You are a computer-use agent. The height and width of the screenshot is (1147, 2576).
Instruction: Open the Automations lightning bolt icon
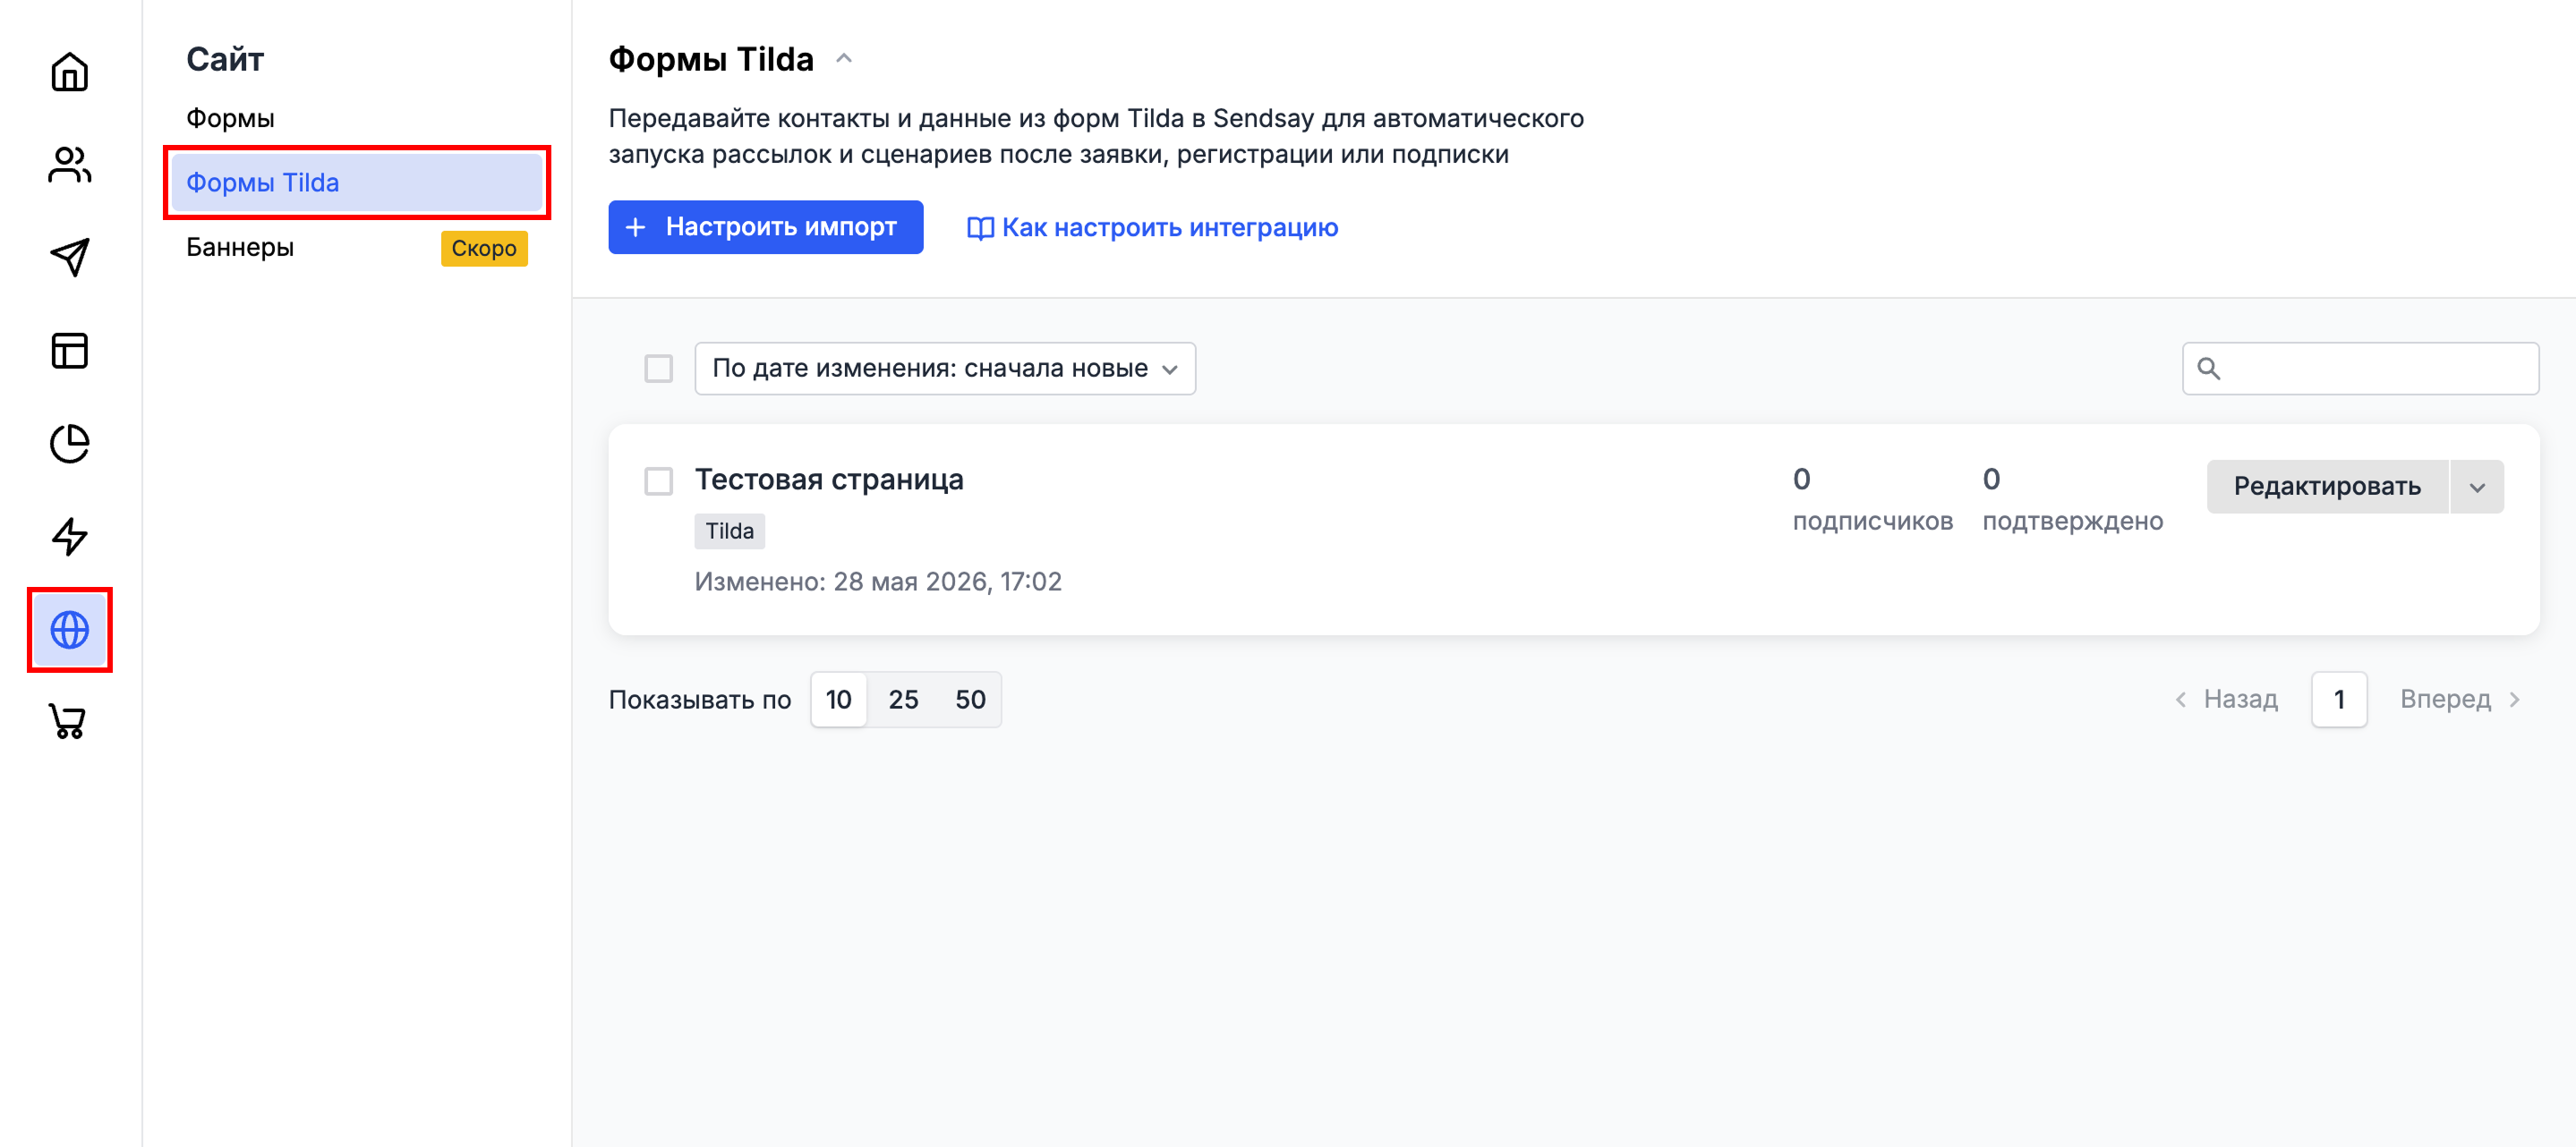pyautogui.click(x=69, y=537)
